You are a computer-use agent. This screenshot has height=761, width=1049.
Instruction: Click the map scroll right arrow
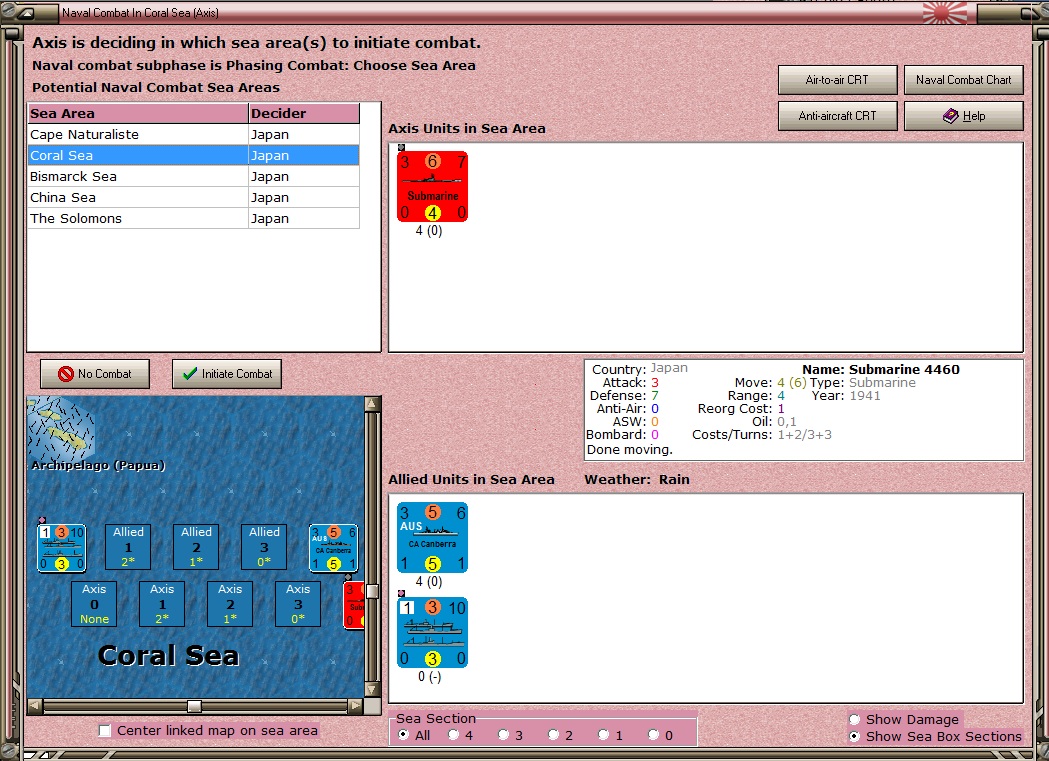(356, 705)
